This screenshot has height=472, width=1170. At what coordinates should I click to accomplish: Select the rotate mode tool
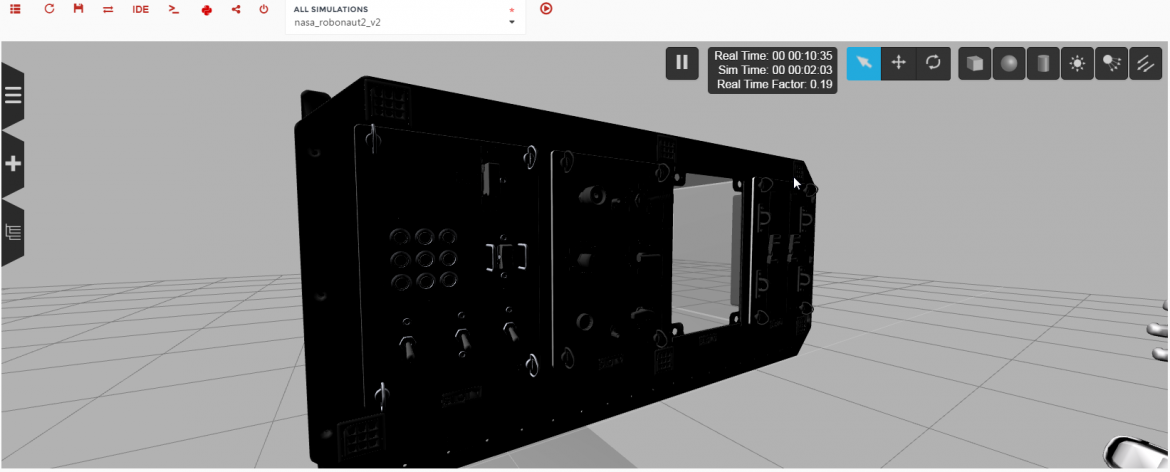click(x=933, y=64)
